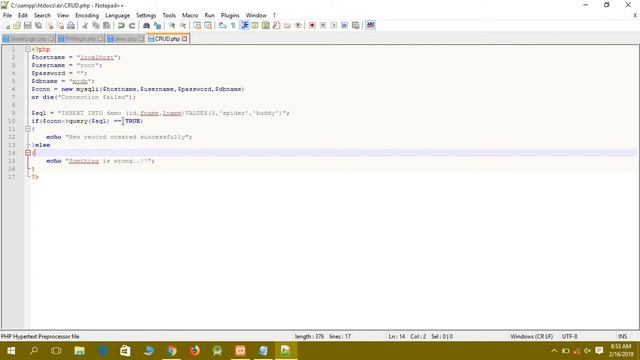Show hidden tray icons chevron

(554, 351)
